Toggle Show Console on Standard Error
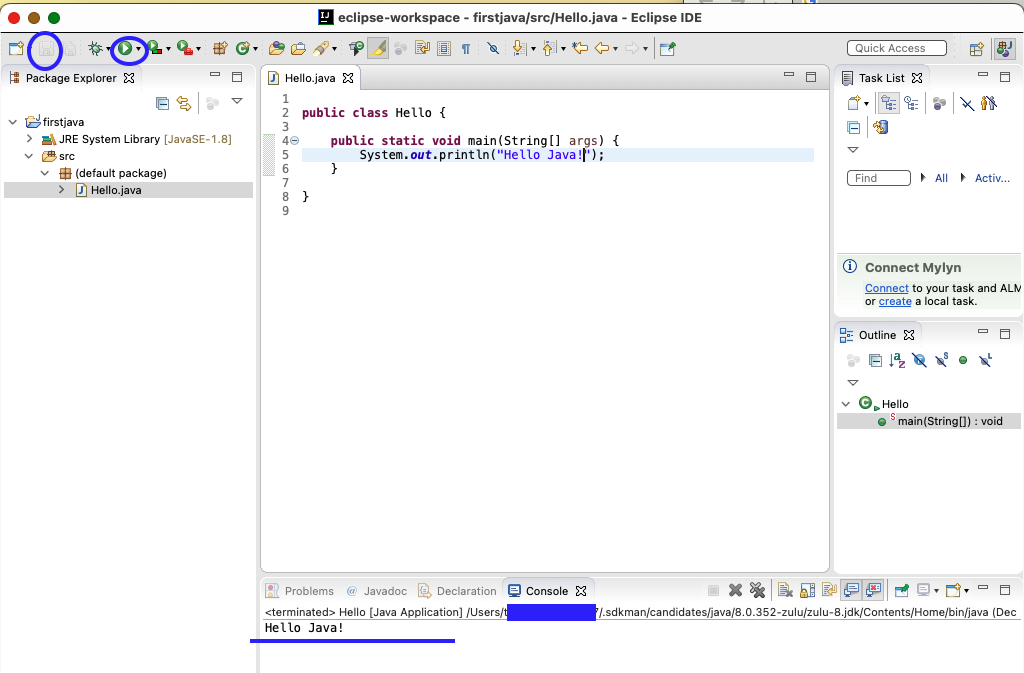This screenshot has width=1024, height=673. (874, 590)
